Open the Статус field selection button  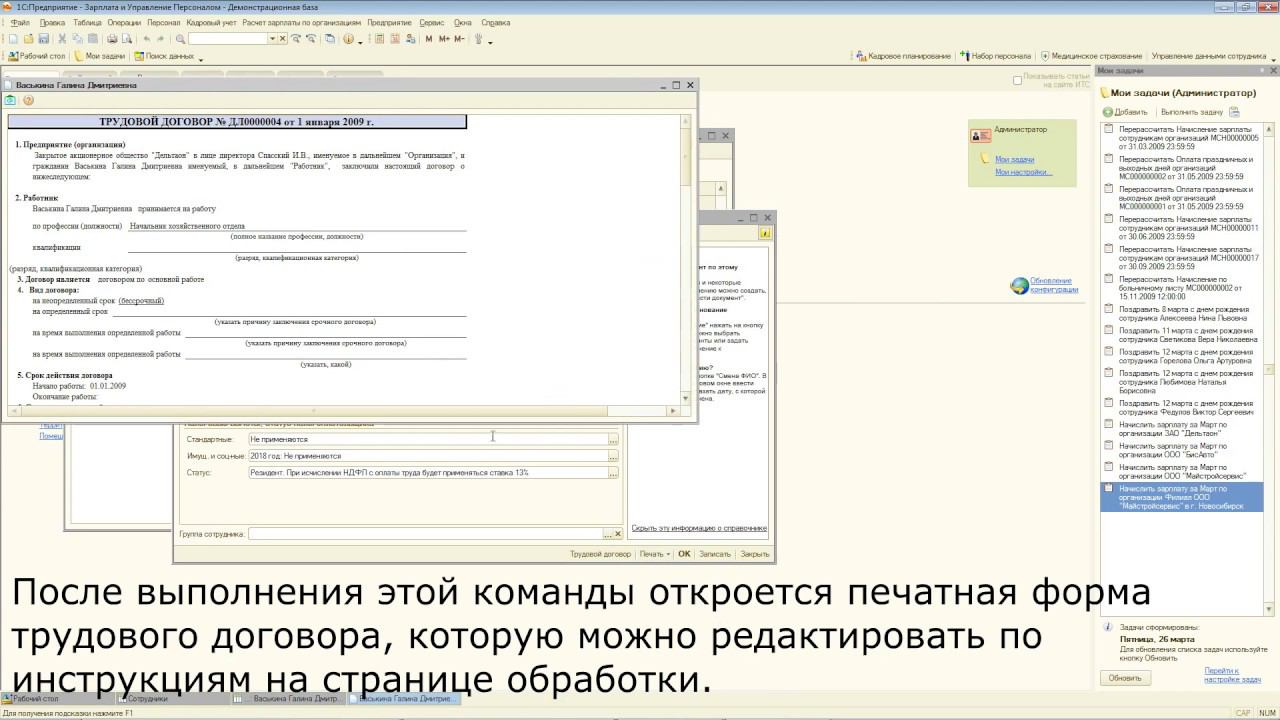click(614, 473)
